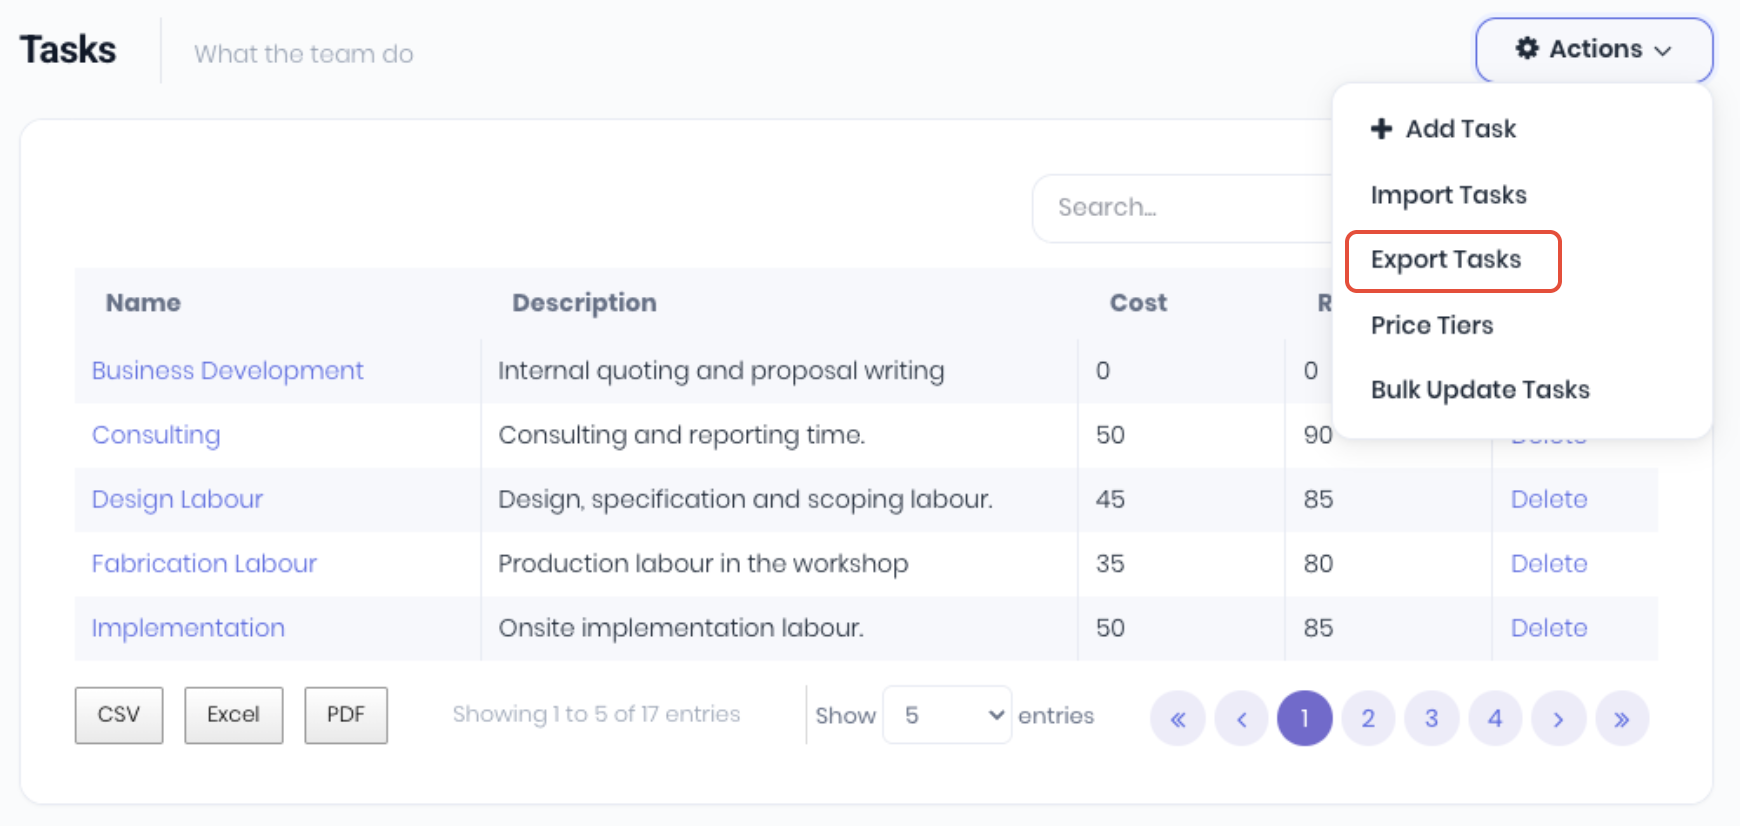Click the Excel export button

[x=233, y=715]
